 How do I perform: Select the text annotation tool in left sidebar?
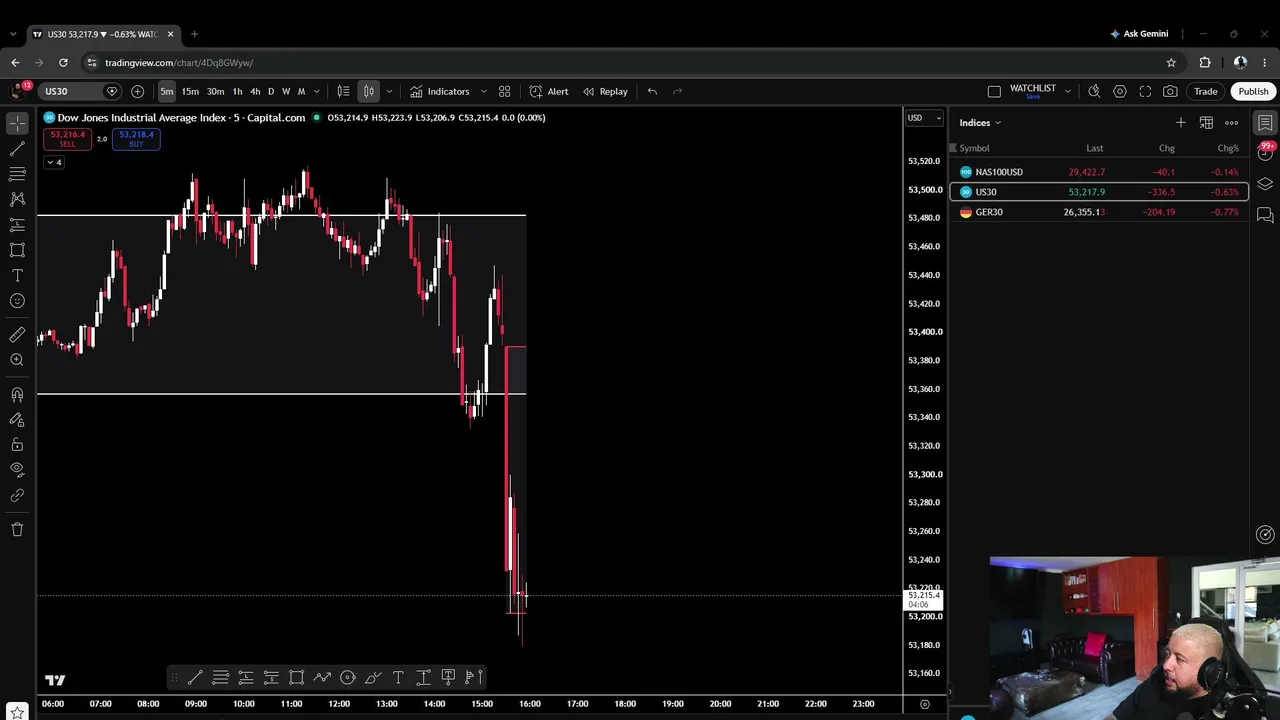(x=17, y=276)
